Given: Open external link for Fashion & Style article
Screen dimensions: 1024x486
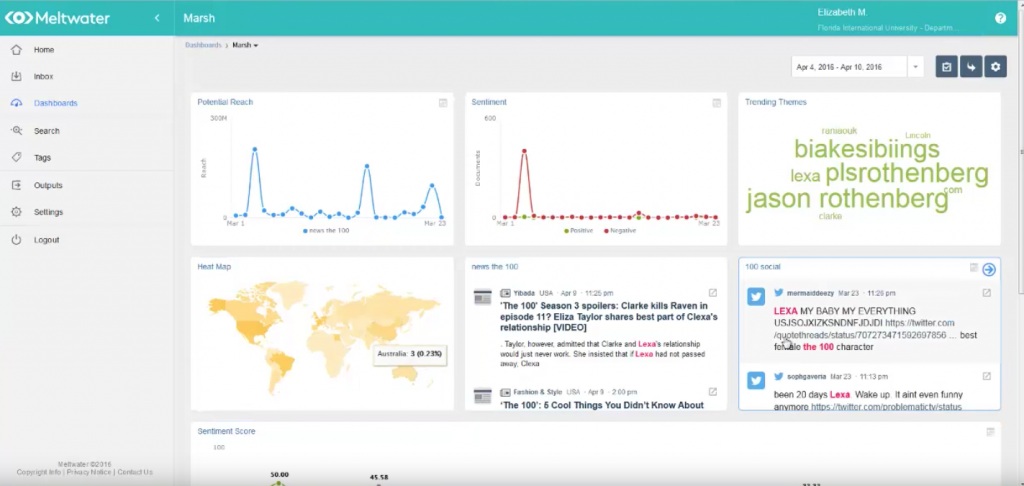Looking at the screenshot, I should (713, 392).
